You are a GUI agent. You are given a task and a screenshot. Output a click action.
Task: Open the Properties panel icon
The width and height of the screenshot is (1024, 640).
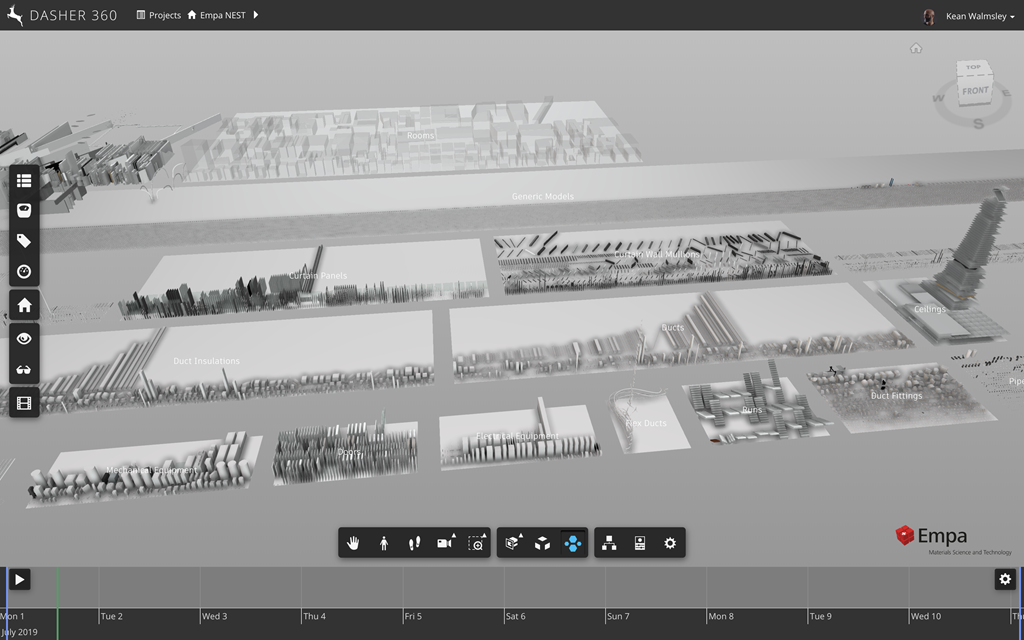[640, 543]
